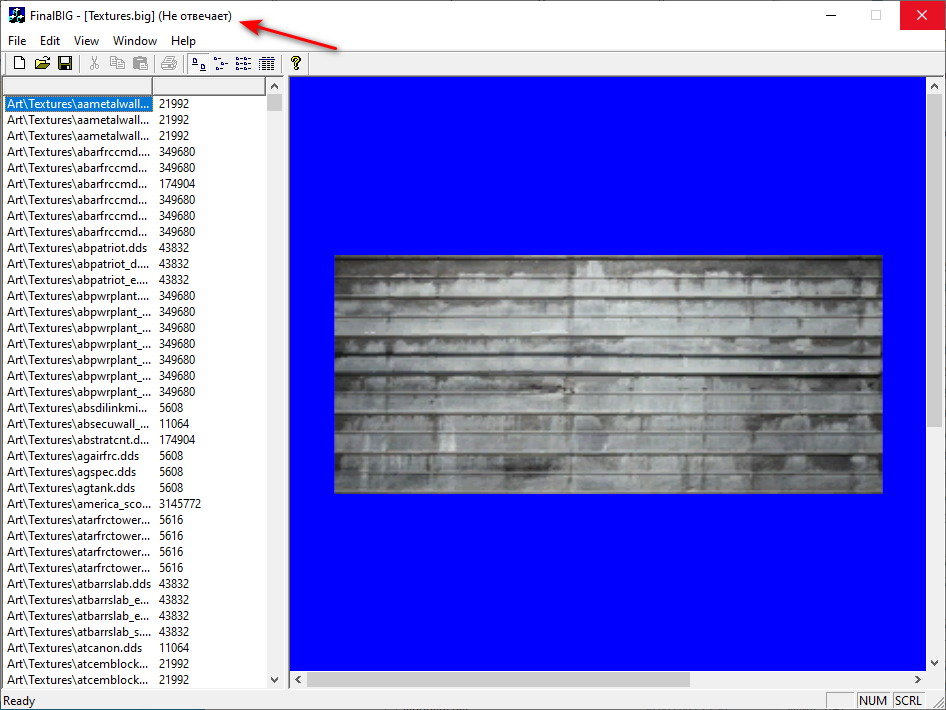Click the Print toolbar icon
This screenshot has width=946, height=710.
[x=169, y=63]
